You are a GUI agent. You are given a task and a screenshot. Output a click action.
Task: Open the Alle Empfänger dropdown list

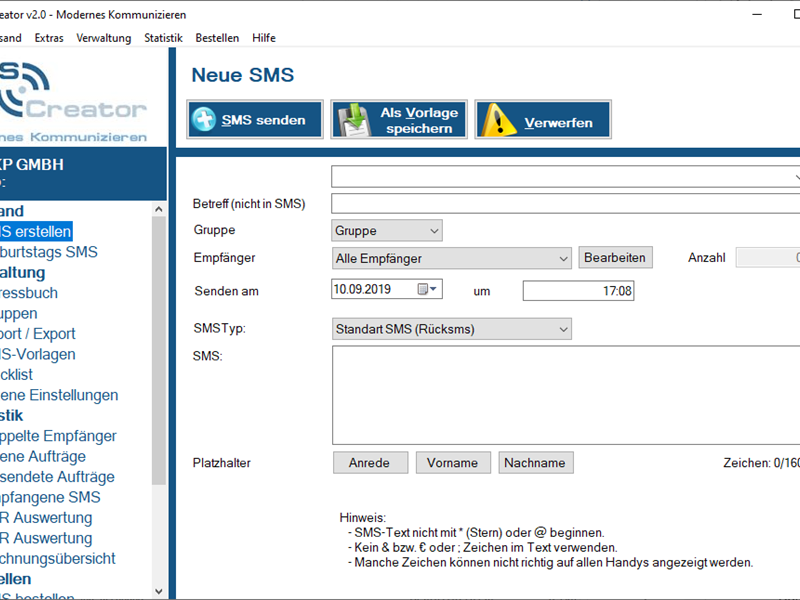coord(563,258)
